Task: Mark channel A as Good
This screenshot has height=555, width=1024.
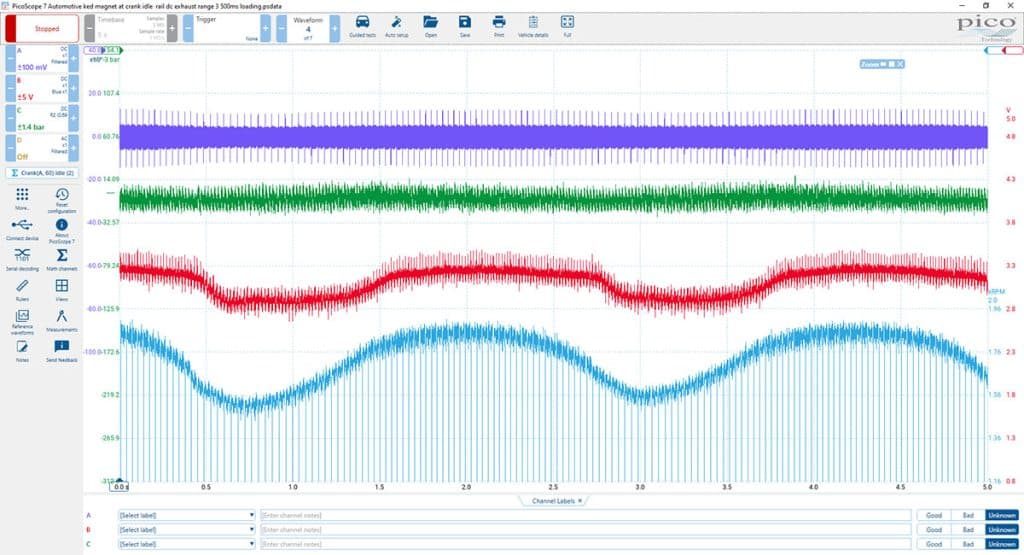Action: tap(934, 515)
